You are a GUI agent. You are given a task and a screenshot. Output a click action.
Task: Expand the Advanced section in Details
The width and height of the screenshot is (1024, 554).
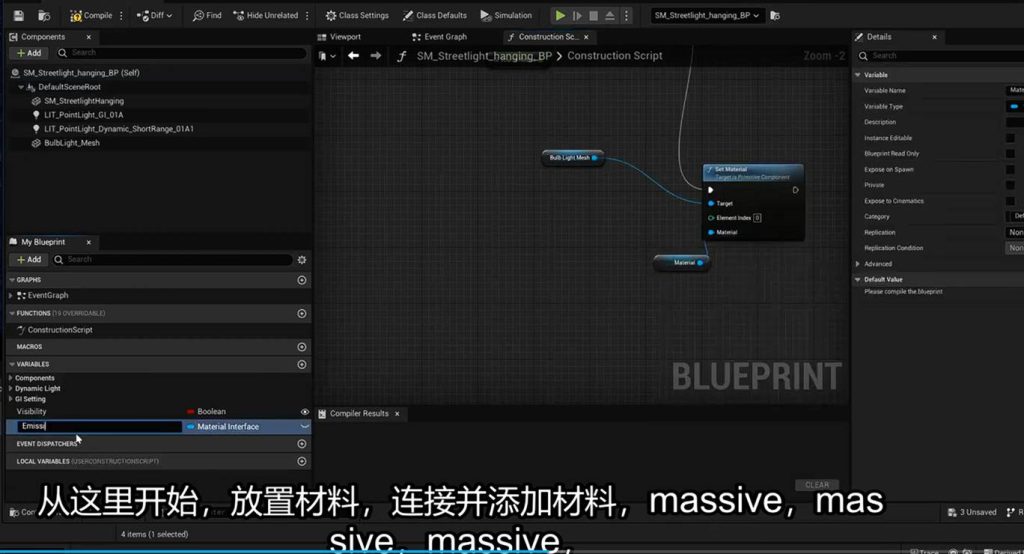[x=859, y=264]
